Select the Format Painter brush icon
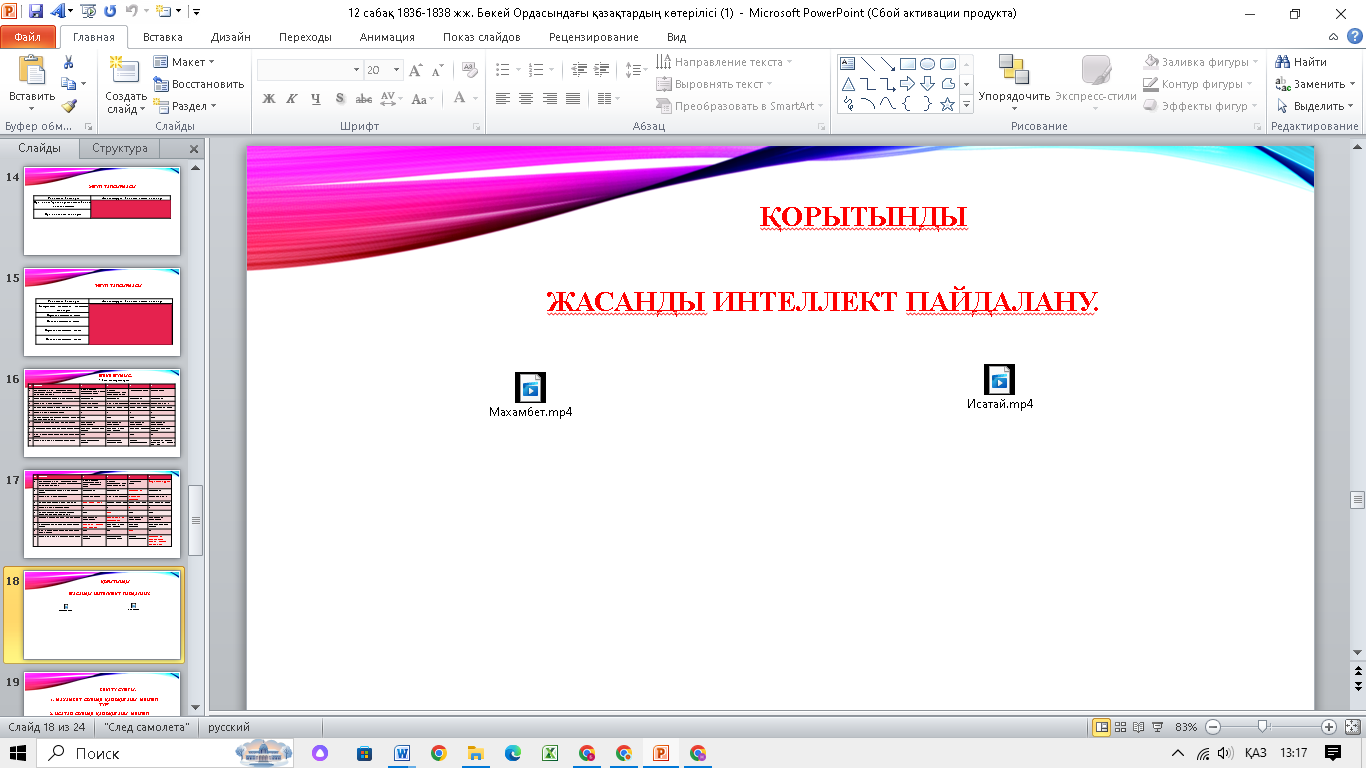 [68, 106]
